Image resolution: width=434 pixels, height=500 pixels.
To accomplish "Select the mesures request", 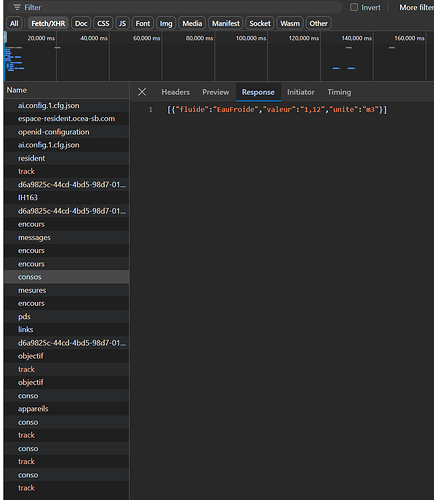I will pyautogui.click(x=67, y=290).
